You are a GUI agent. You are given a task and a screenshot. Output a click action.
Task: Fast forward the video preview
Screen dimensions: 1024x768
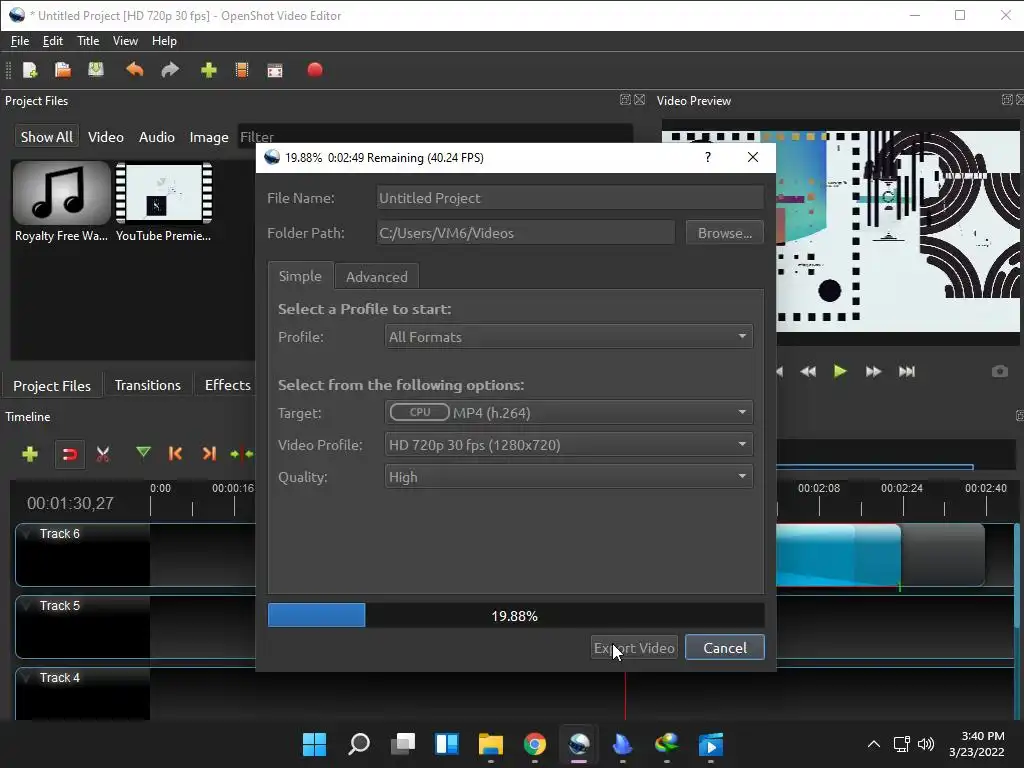[x=873, y=372]
